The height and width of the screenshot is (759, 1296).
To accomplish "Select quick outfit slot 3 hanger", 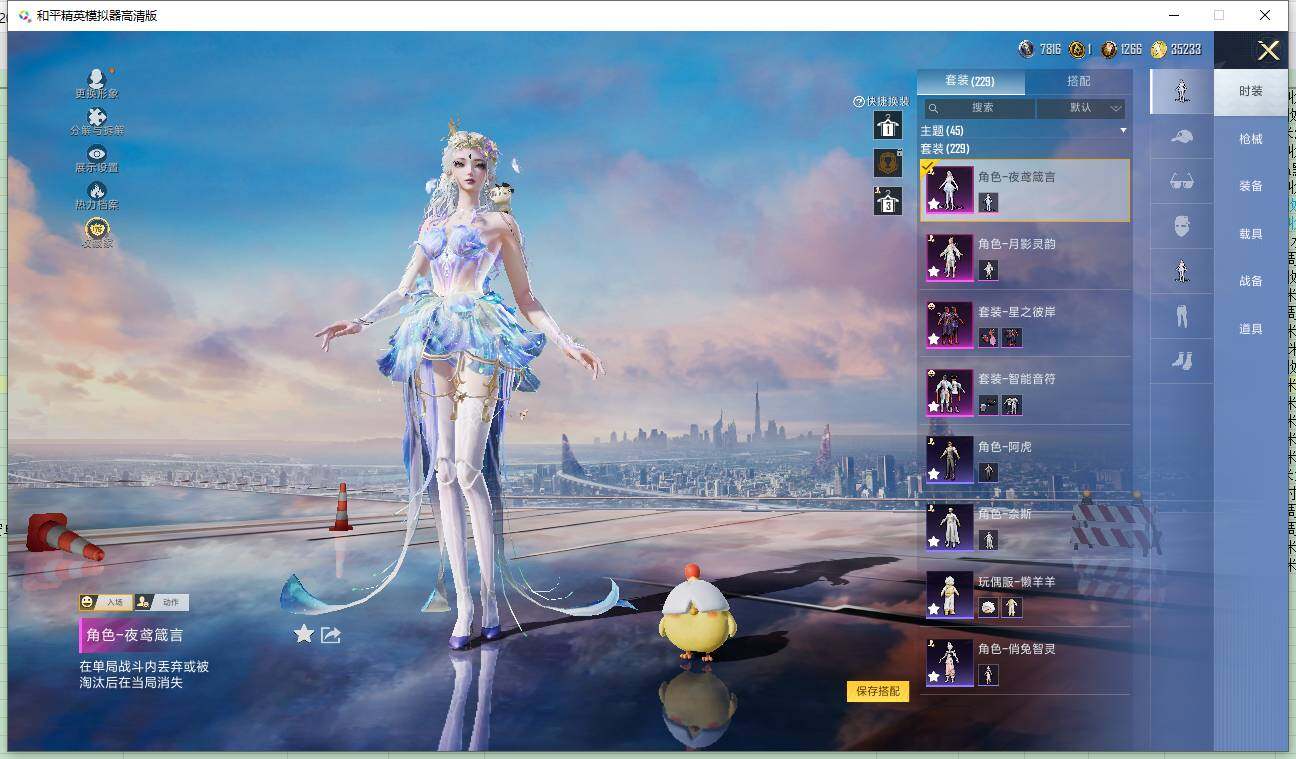I will pyautogui.click(x=888, y=201).
